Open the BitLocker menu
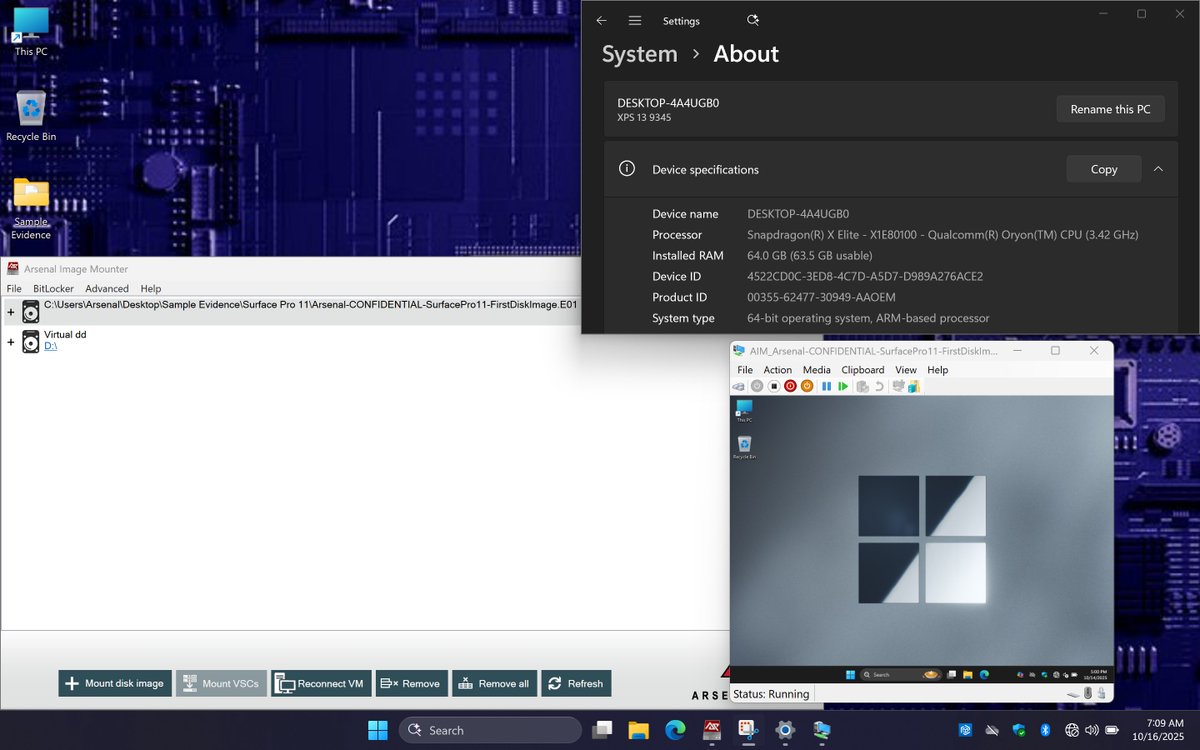This screenshot has width=1200, height=750. tap(53, 289)
